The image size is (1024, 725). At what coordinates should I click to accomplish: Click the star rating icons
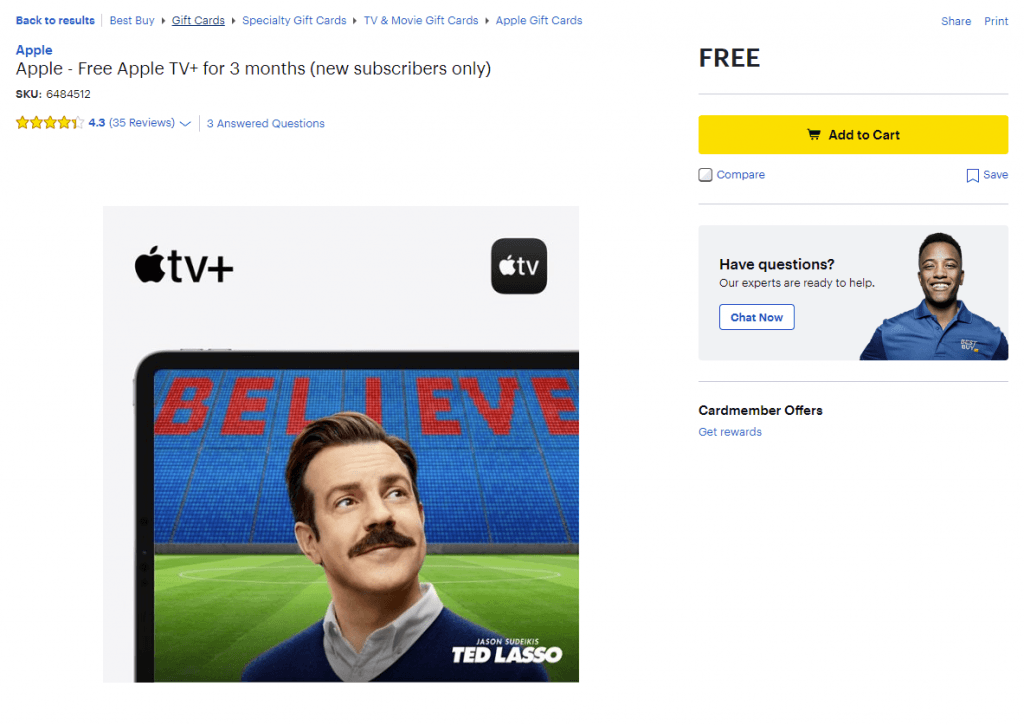[x=50, y=123]
